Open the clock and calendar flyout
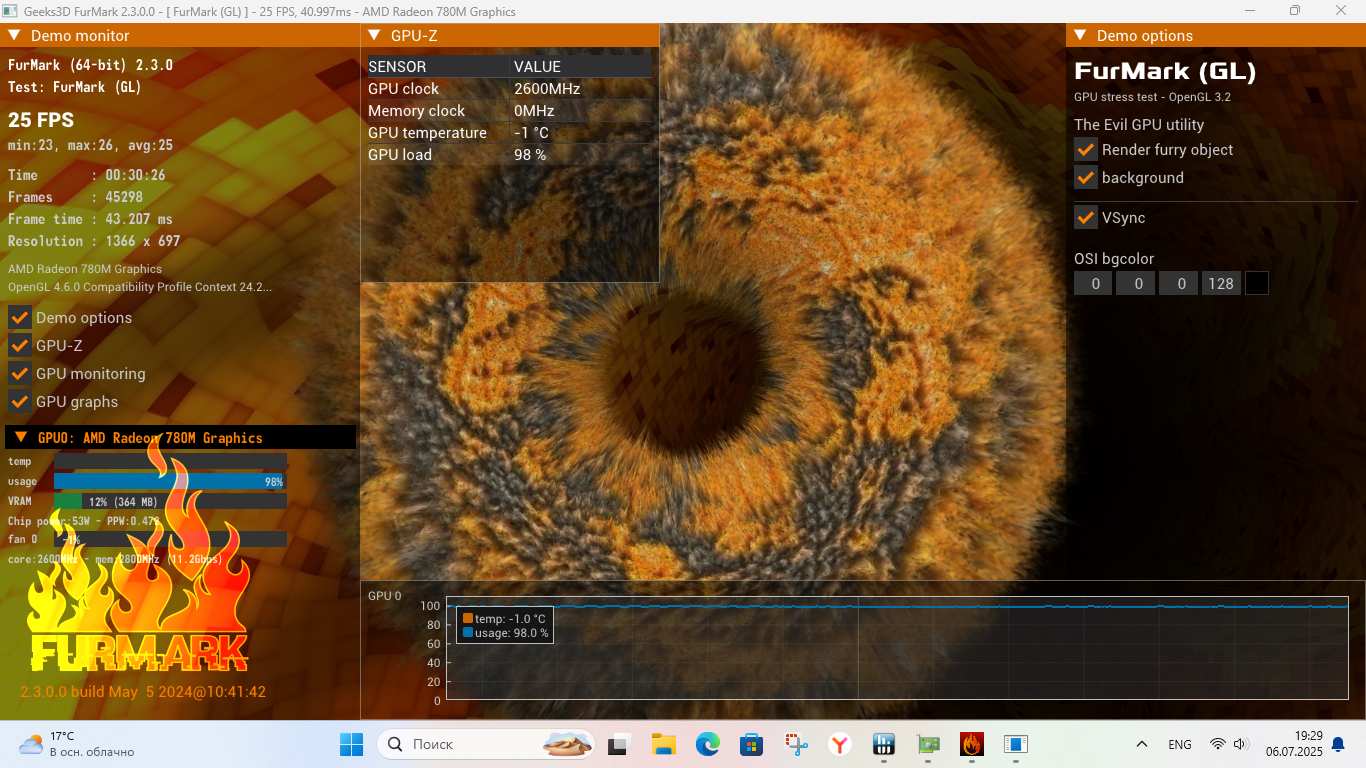 (1294, 744)
